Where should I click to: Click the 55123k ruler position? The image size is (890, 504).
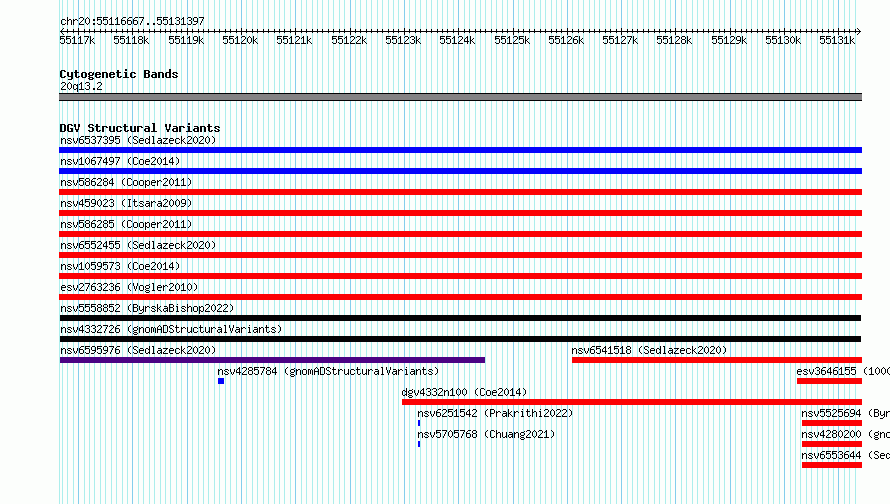pos(403,40)
